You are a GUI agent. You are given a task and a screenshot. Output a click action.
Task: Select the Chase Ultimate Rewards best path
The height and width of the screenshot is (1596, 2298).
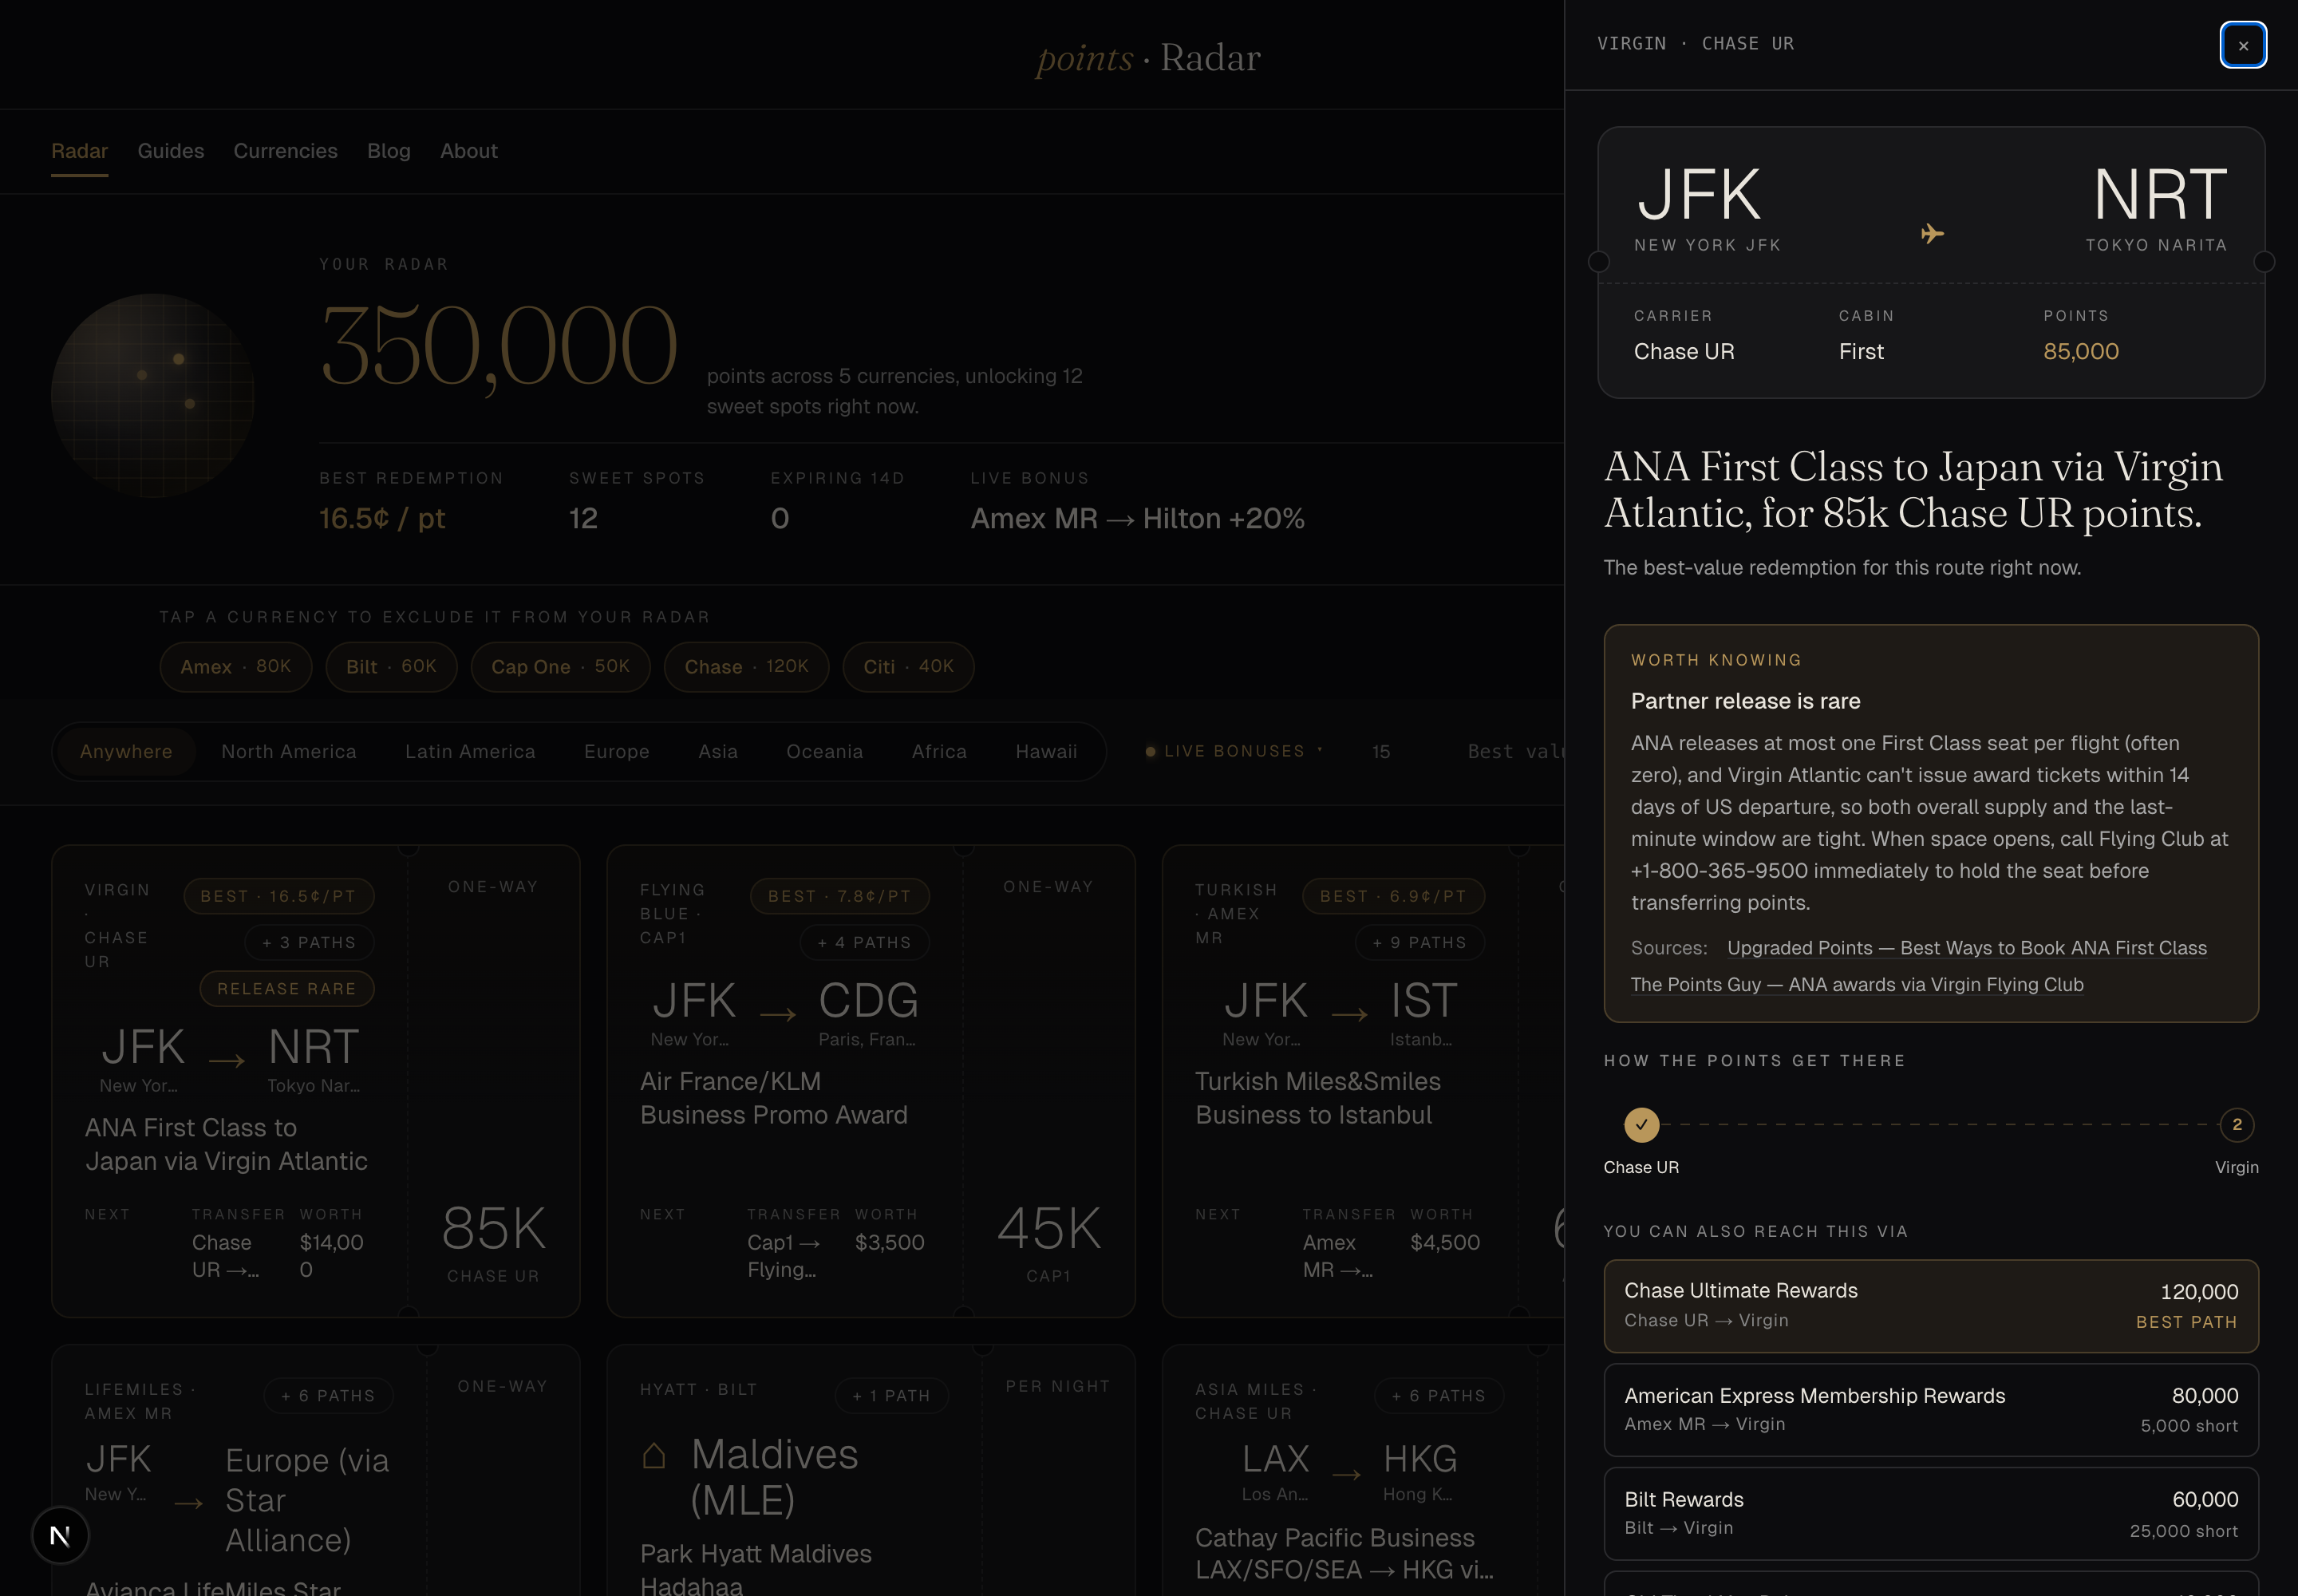click(x=1931, y=1306)
